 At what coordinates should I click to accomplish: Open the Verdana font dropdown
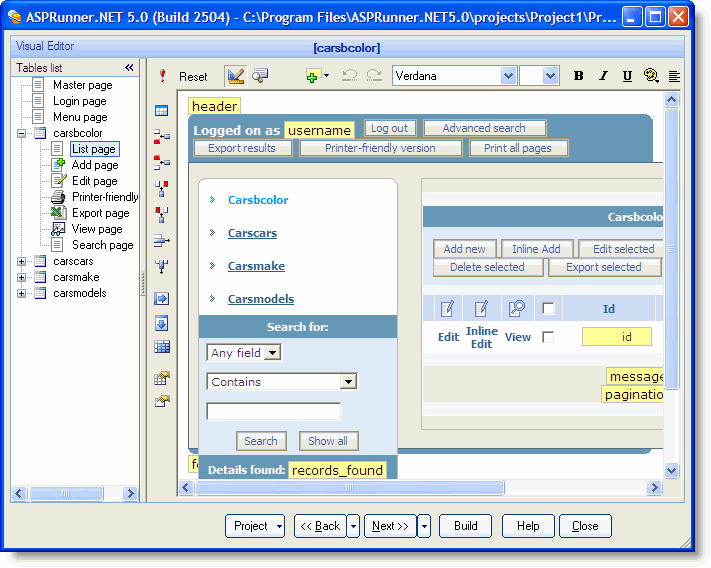508,76
